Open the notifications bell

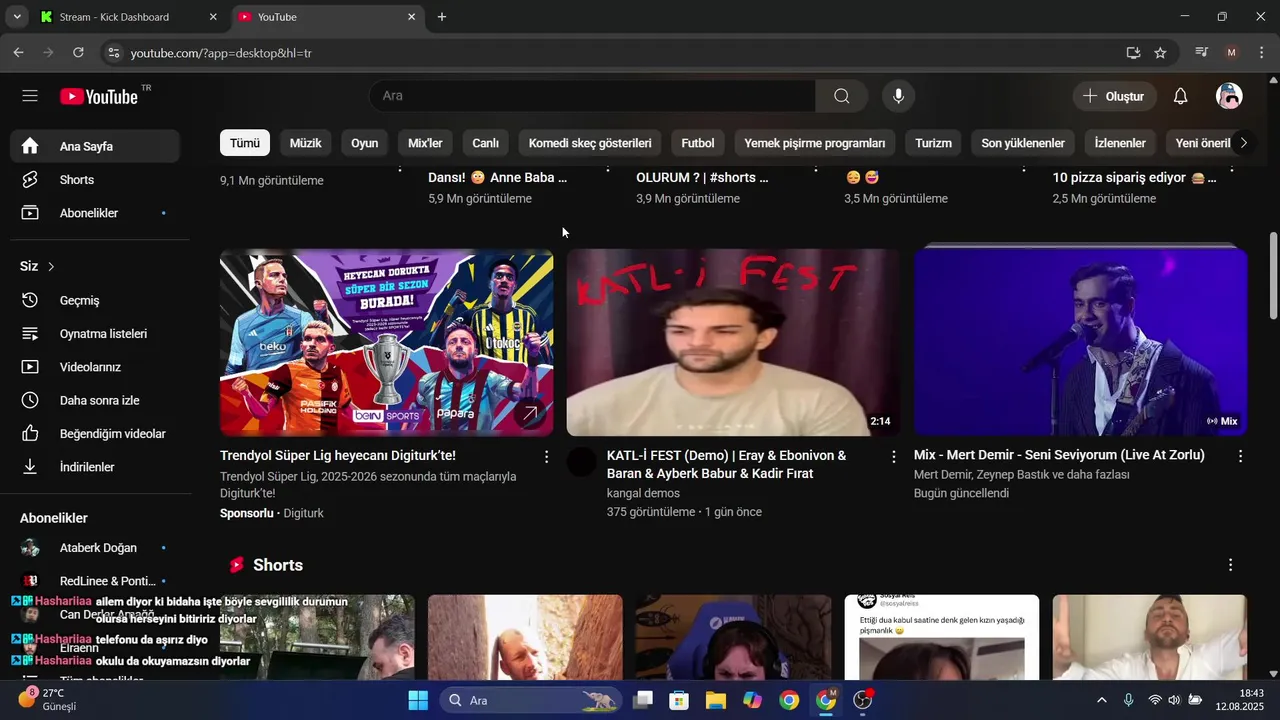[x=1180, y=96]
